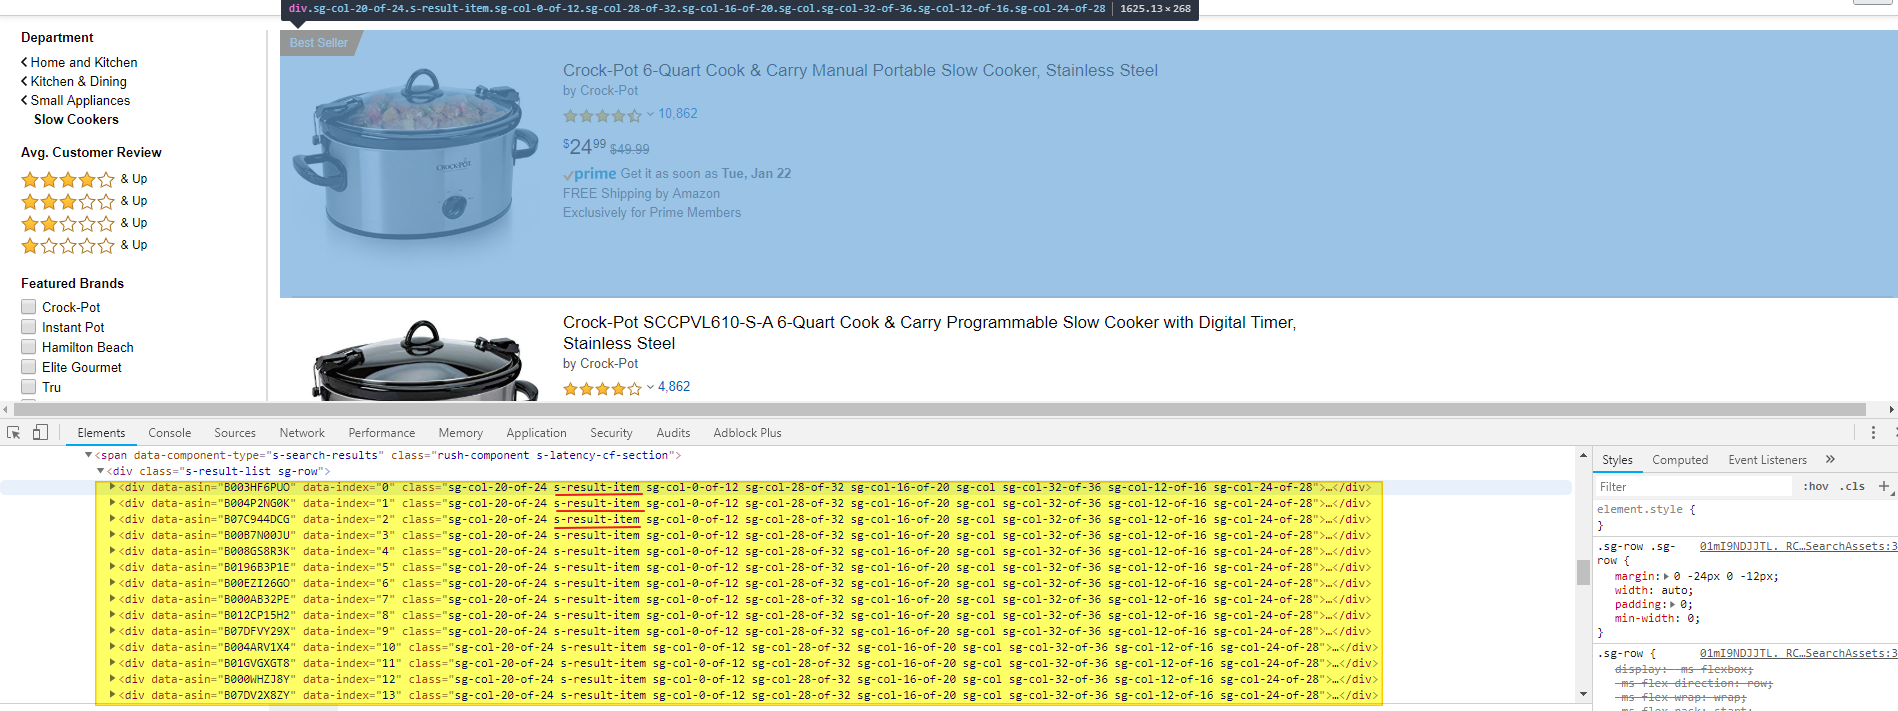
Task: Show more Styles pane tabs chevron
Action: point(1830,460)
